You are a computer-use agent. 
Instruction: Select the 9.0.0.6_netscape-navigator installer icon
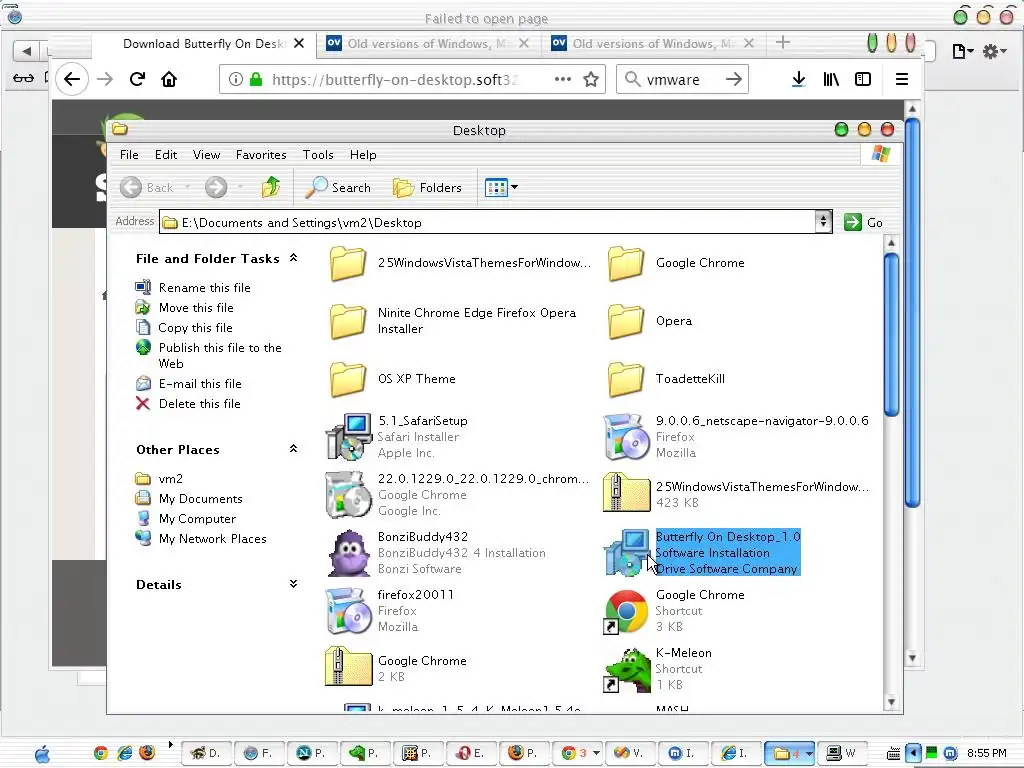[x=627, y=437]
